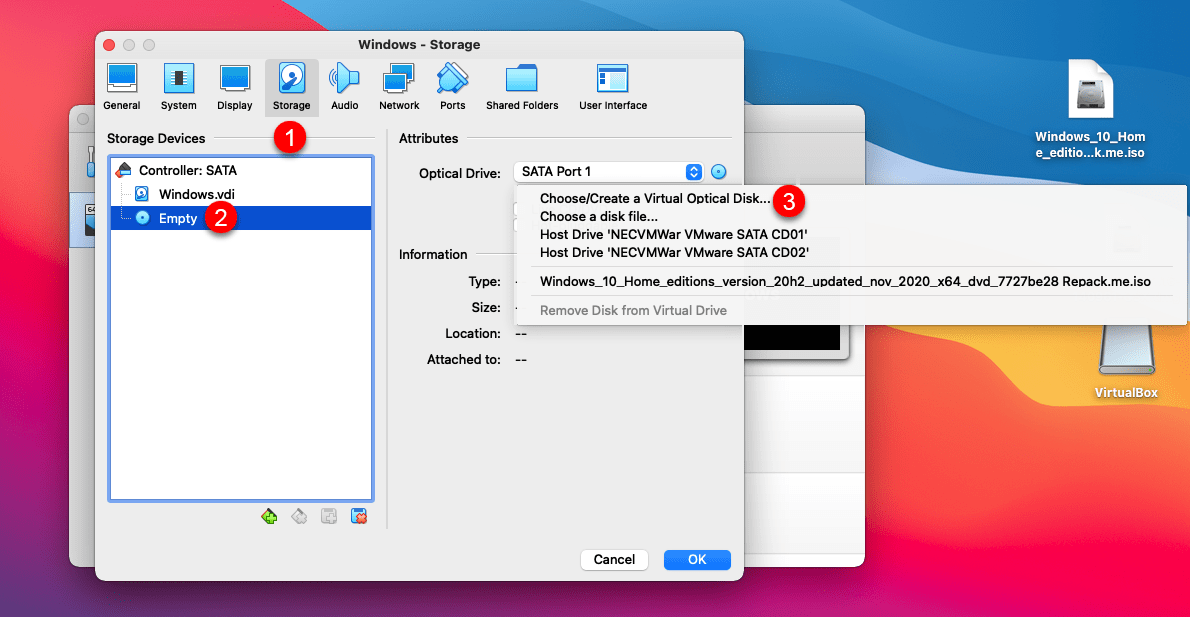Select the Storage settings tab
This screenshot has width=1190, height=617.
pos(291,87)
